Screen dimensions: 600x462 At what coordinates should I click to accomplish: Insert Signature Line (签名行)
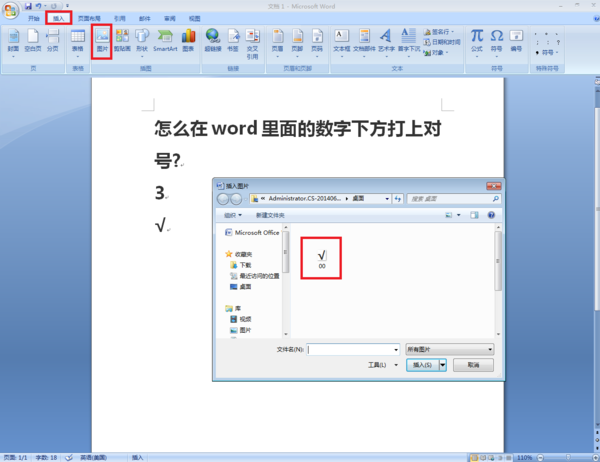click(439, 32)
